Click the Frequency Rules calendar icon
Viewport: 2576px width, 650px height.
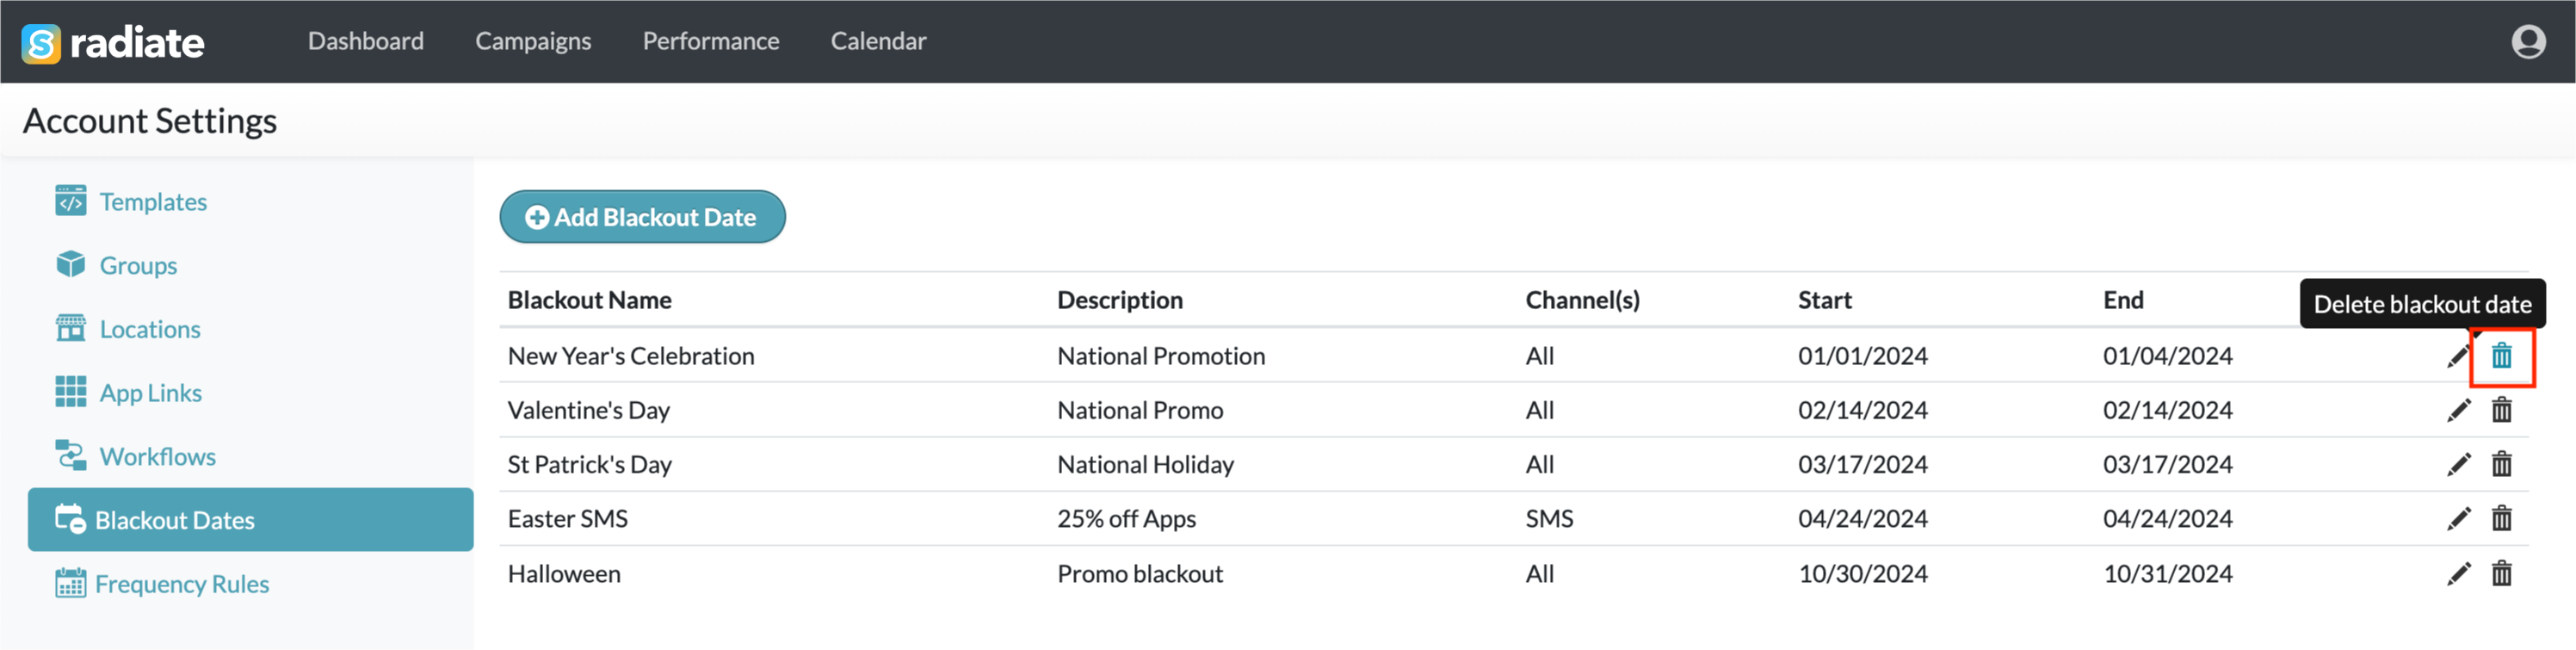point(70,583)
